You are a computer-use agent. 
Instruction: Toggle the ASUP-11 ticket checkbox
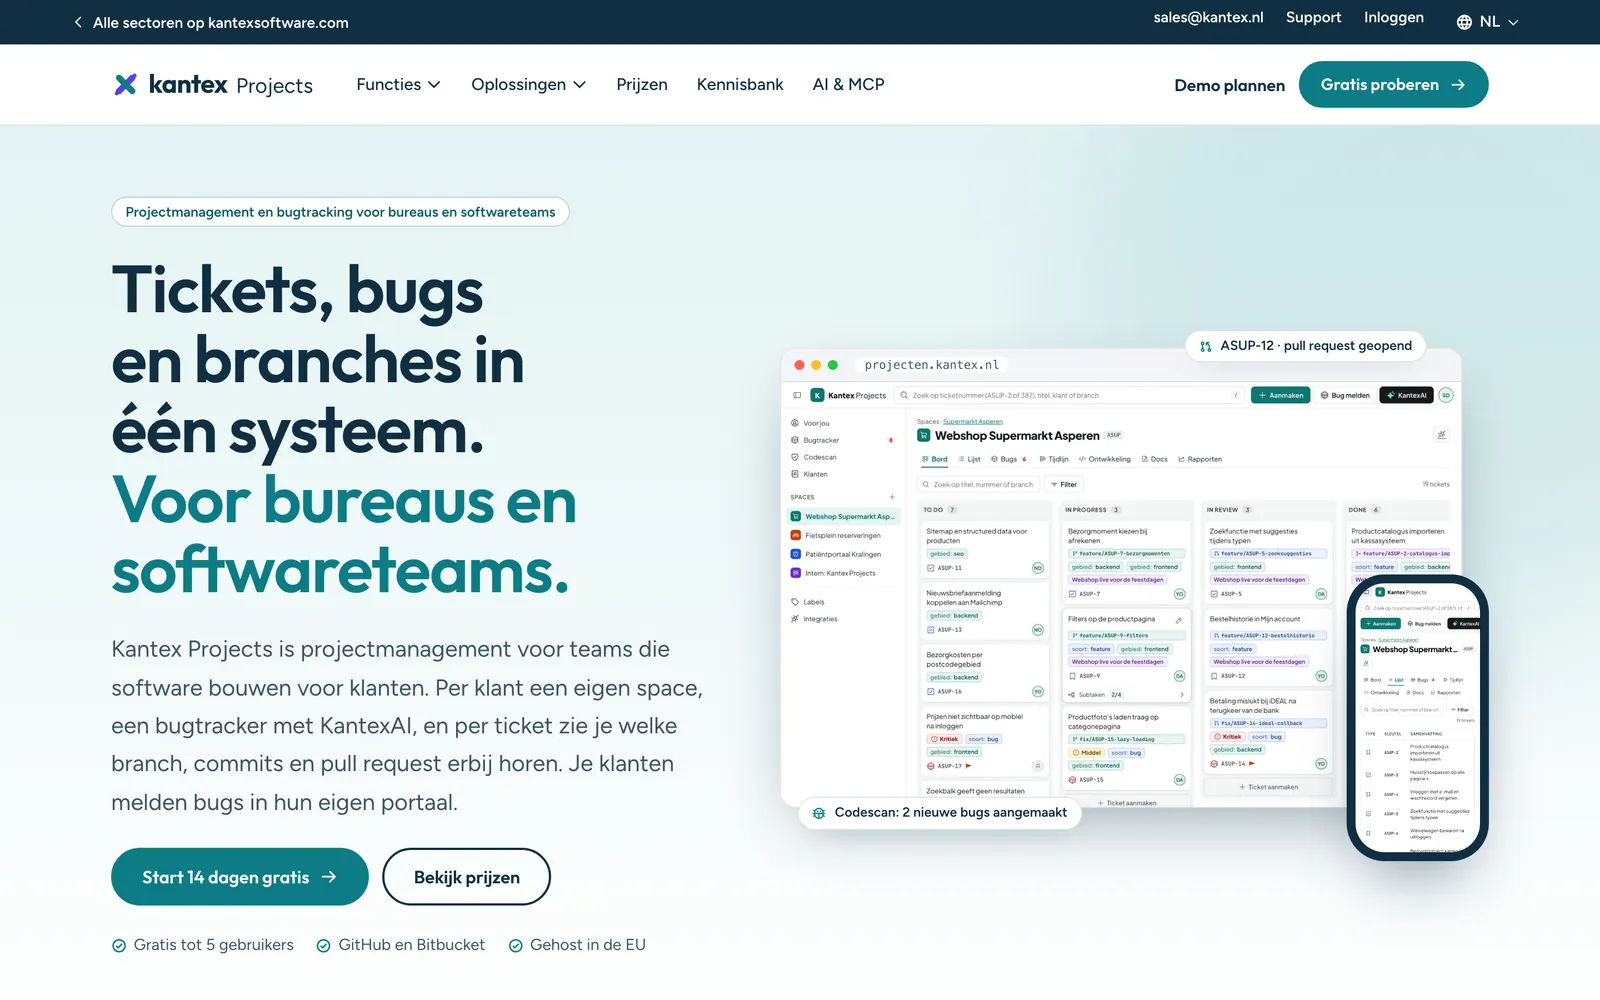point(931,568)
